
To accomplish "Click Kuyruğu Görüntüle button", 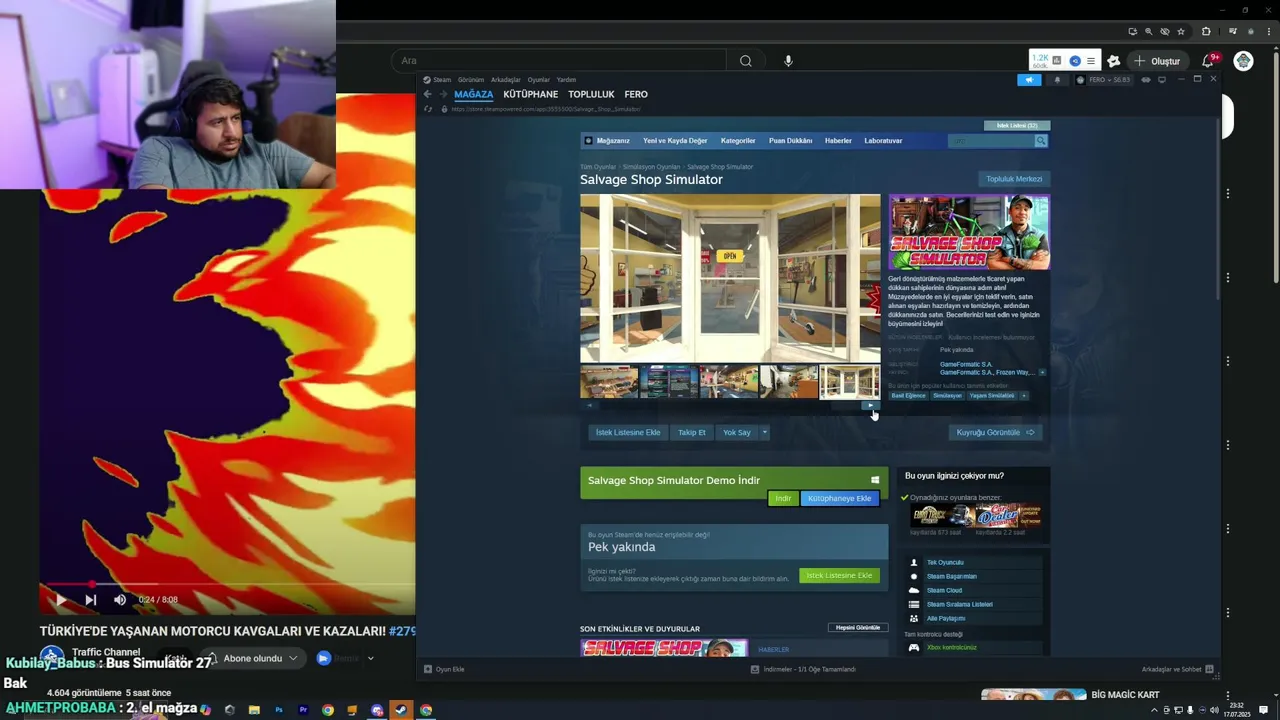I will [996, 432].
